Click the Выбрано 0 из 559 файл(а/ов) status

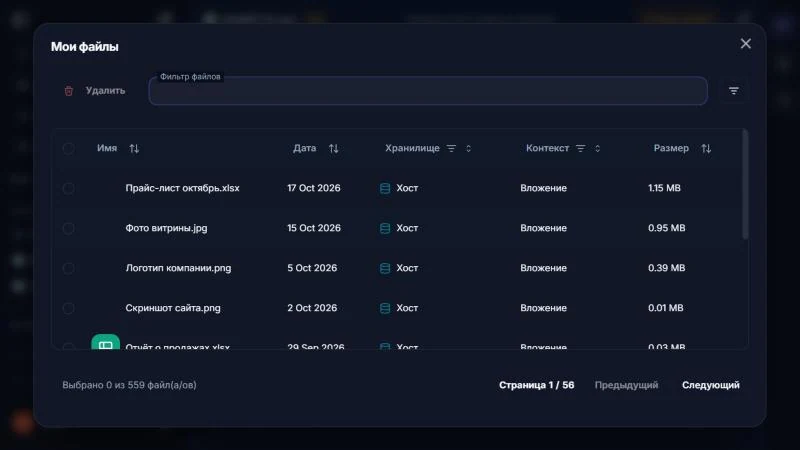[x=129, y=385]
